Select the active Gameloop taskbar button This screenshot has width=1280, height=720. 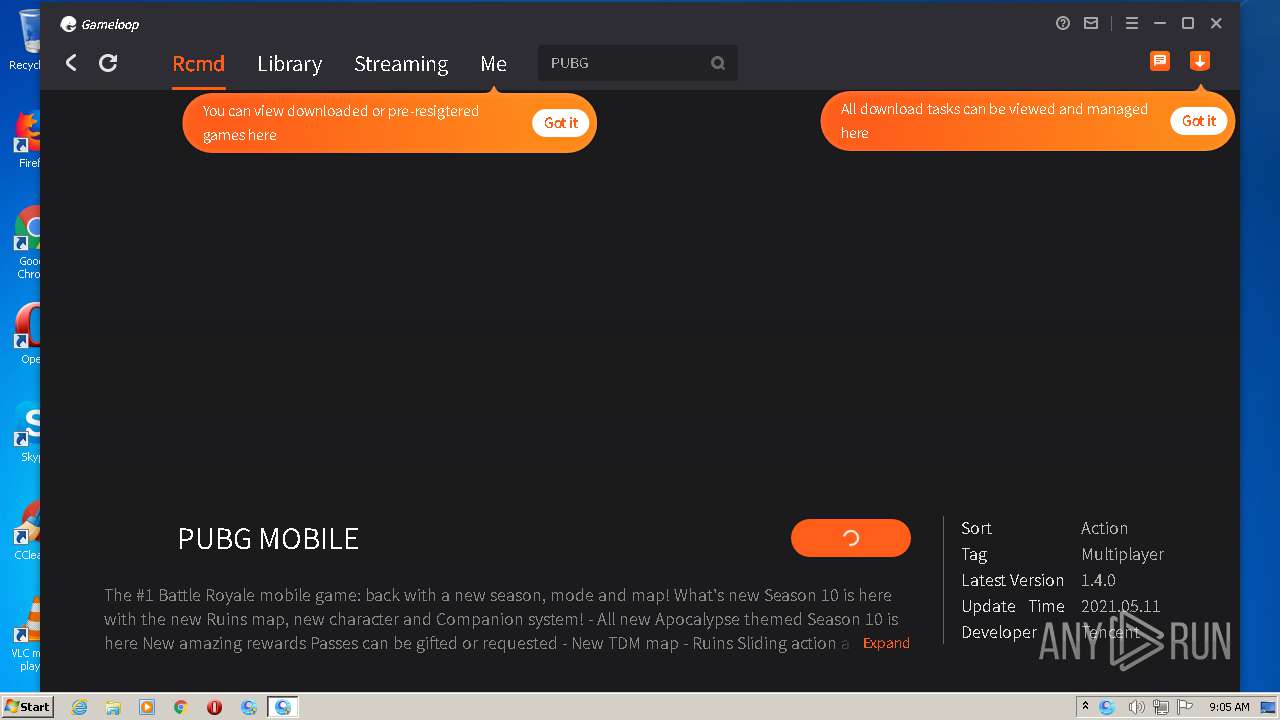coord(283,707)
